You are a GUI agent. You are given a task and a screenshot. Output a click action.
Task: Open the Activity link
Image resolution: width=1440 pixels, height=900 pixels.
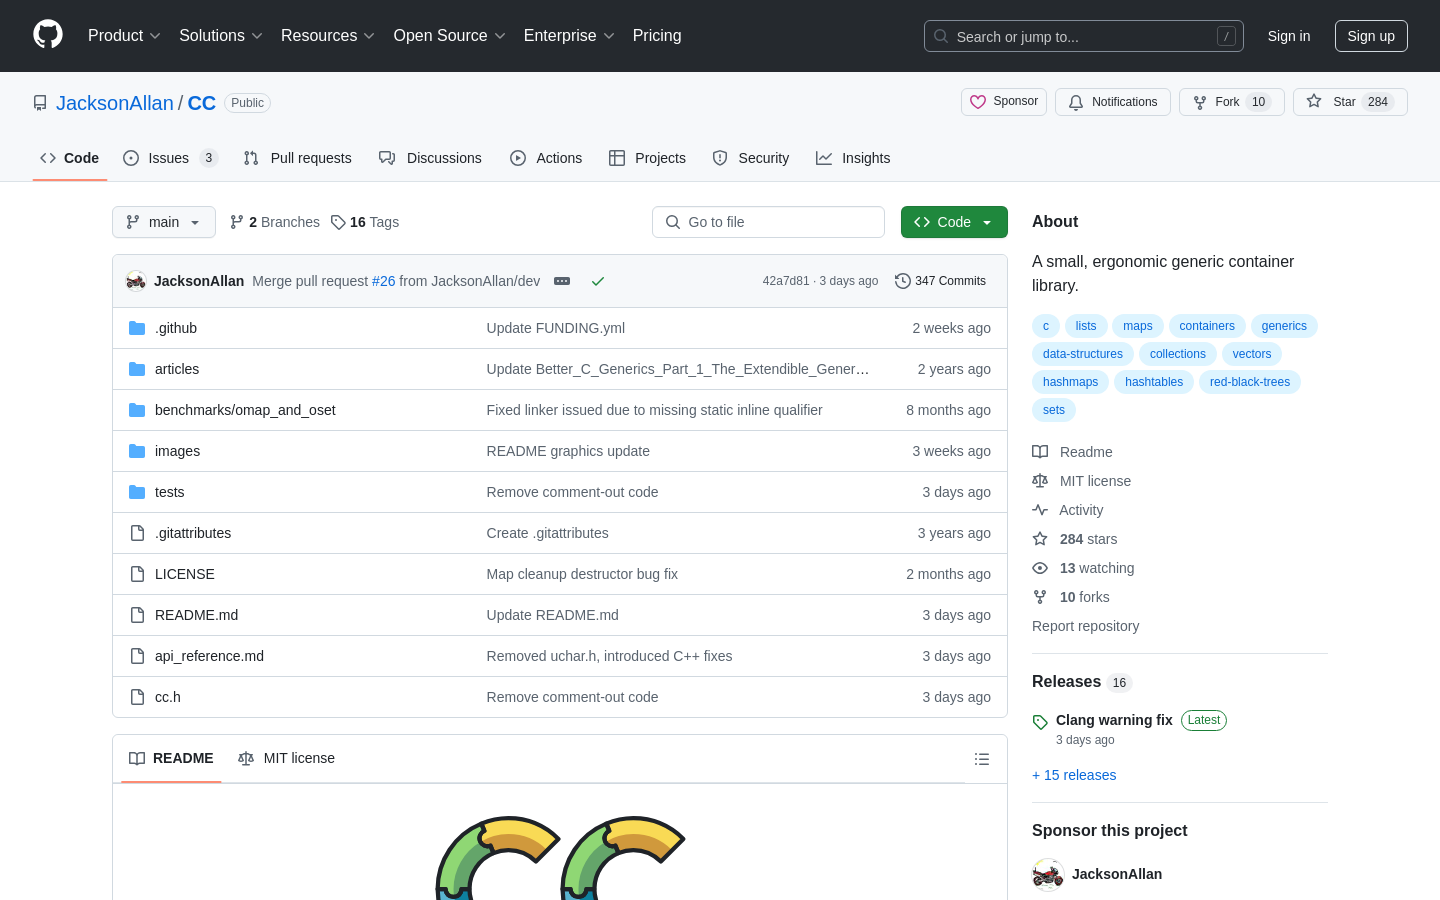(1068, 510)
